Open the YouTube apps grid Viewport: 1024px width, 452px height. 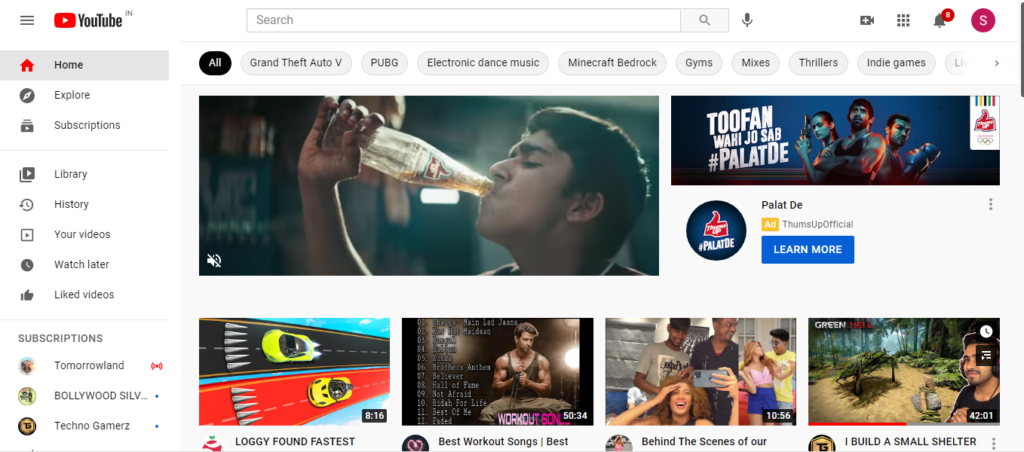[904, 20]
